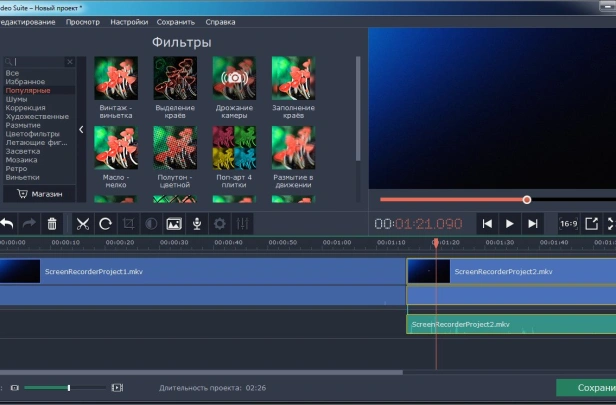The image size is (616, 405).
Task: Click the scissors split tool
Action: [82, 224]
